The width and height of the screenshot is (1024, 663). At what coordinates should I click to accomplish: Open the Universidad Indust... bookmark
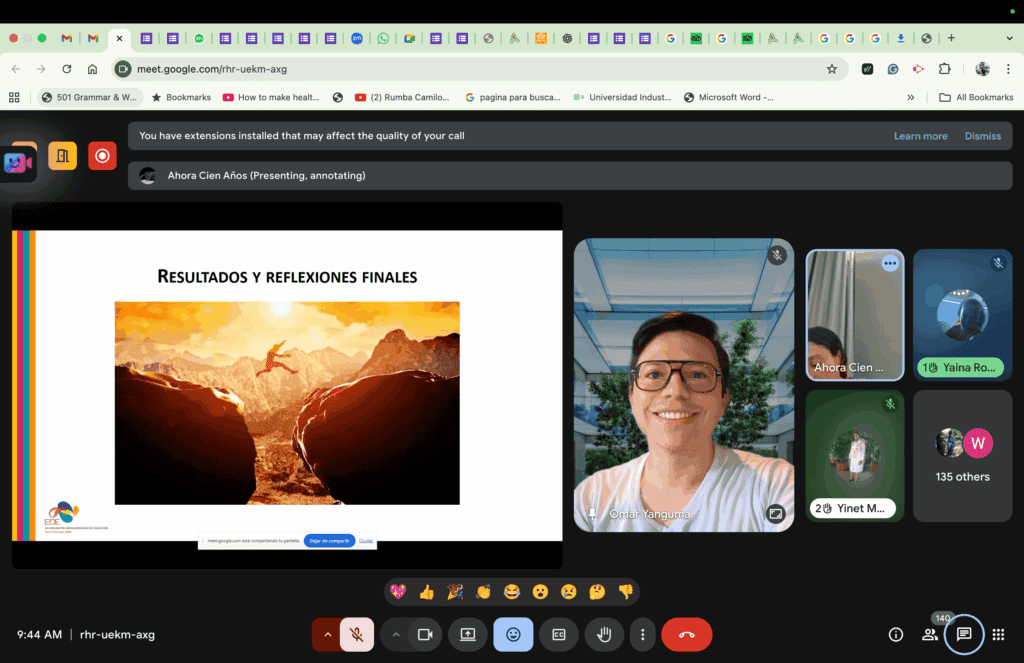622,97
